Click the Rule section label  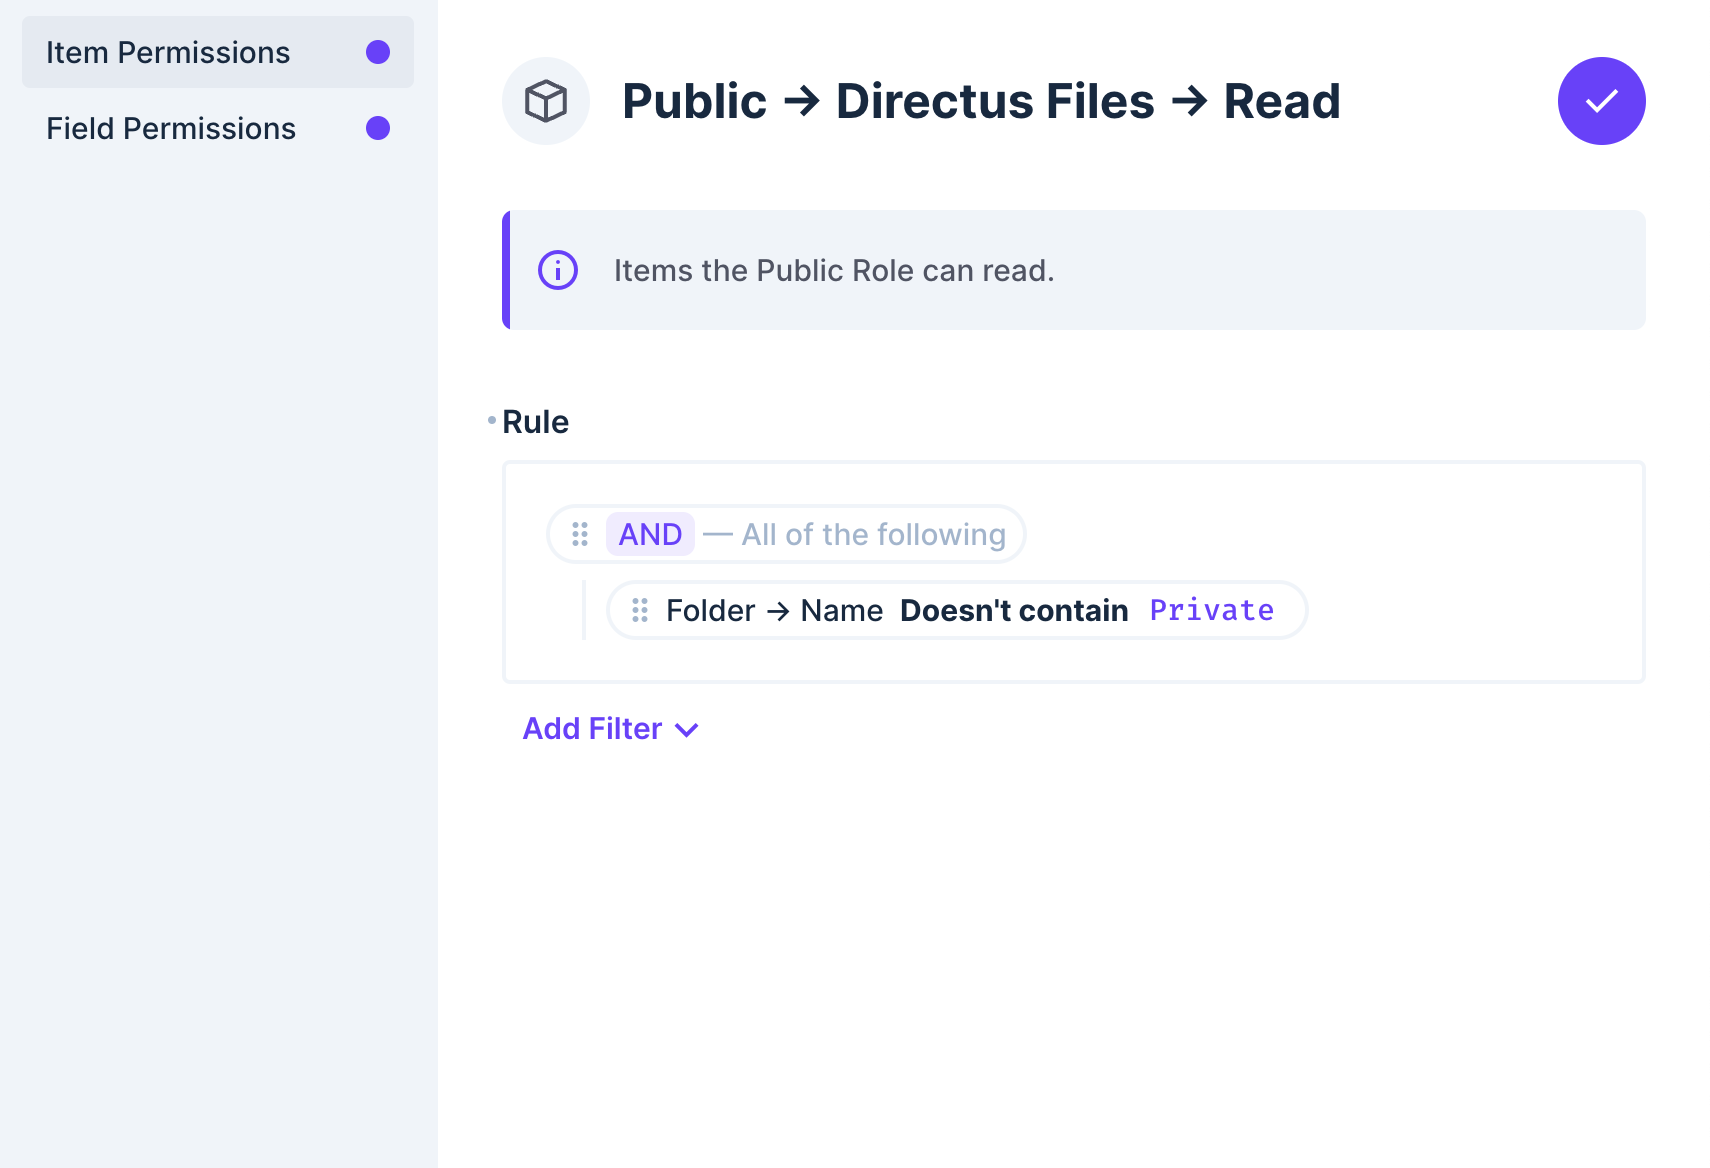[536, 421]
